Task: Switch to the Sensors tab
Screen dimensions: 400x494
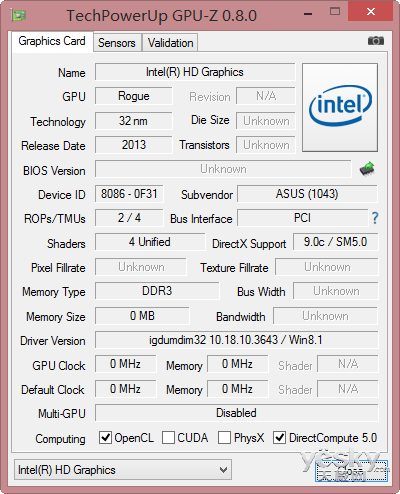Action: tap(117, 43)
